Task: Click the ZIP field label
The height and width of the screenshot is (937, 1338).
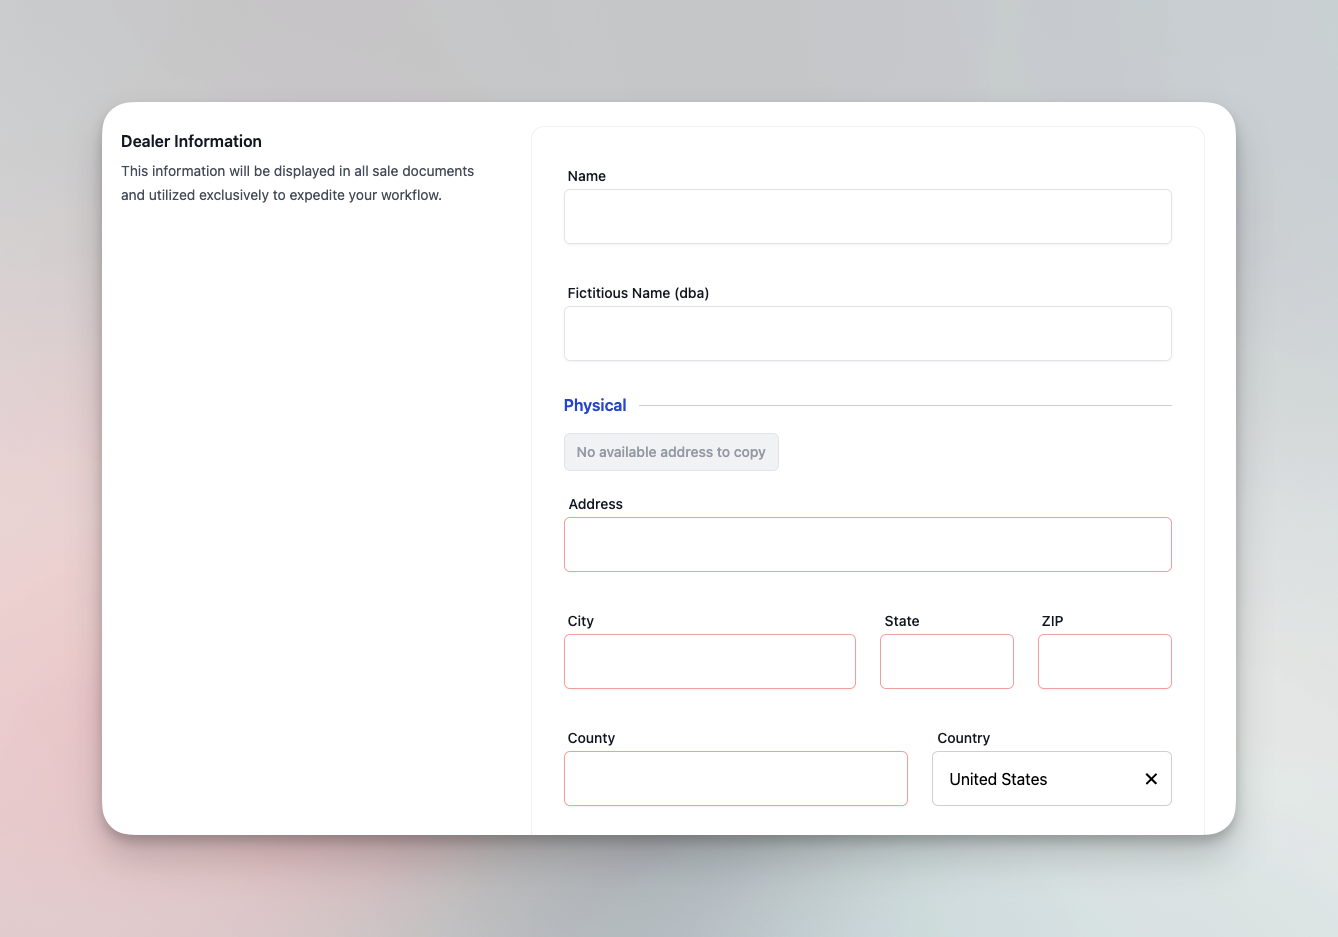Action: tap(1052, 621)
